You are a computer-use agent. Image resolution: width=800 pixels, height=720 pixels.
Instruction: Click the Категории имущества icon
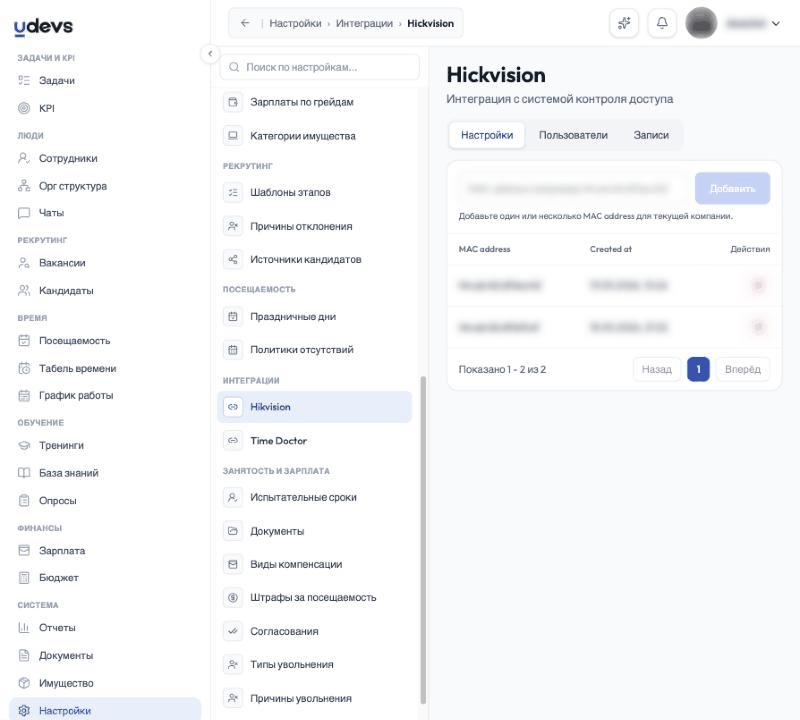(233, 136)
